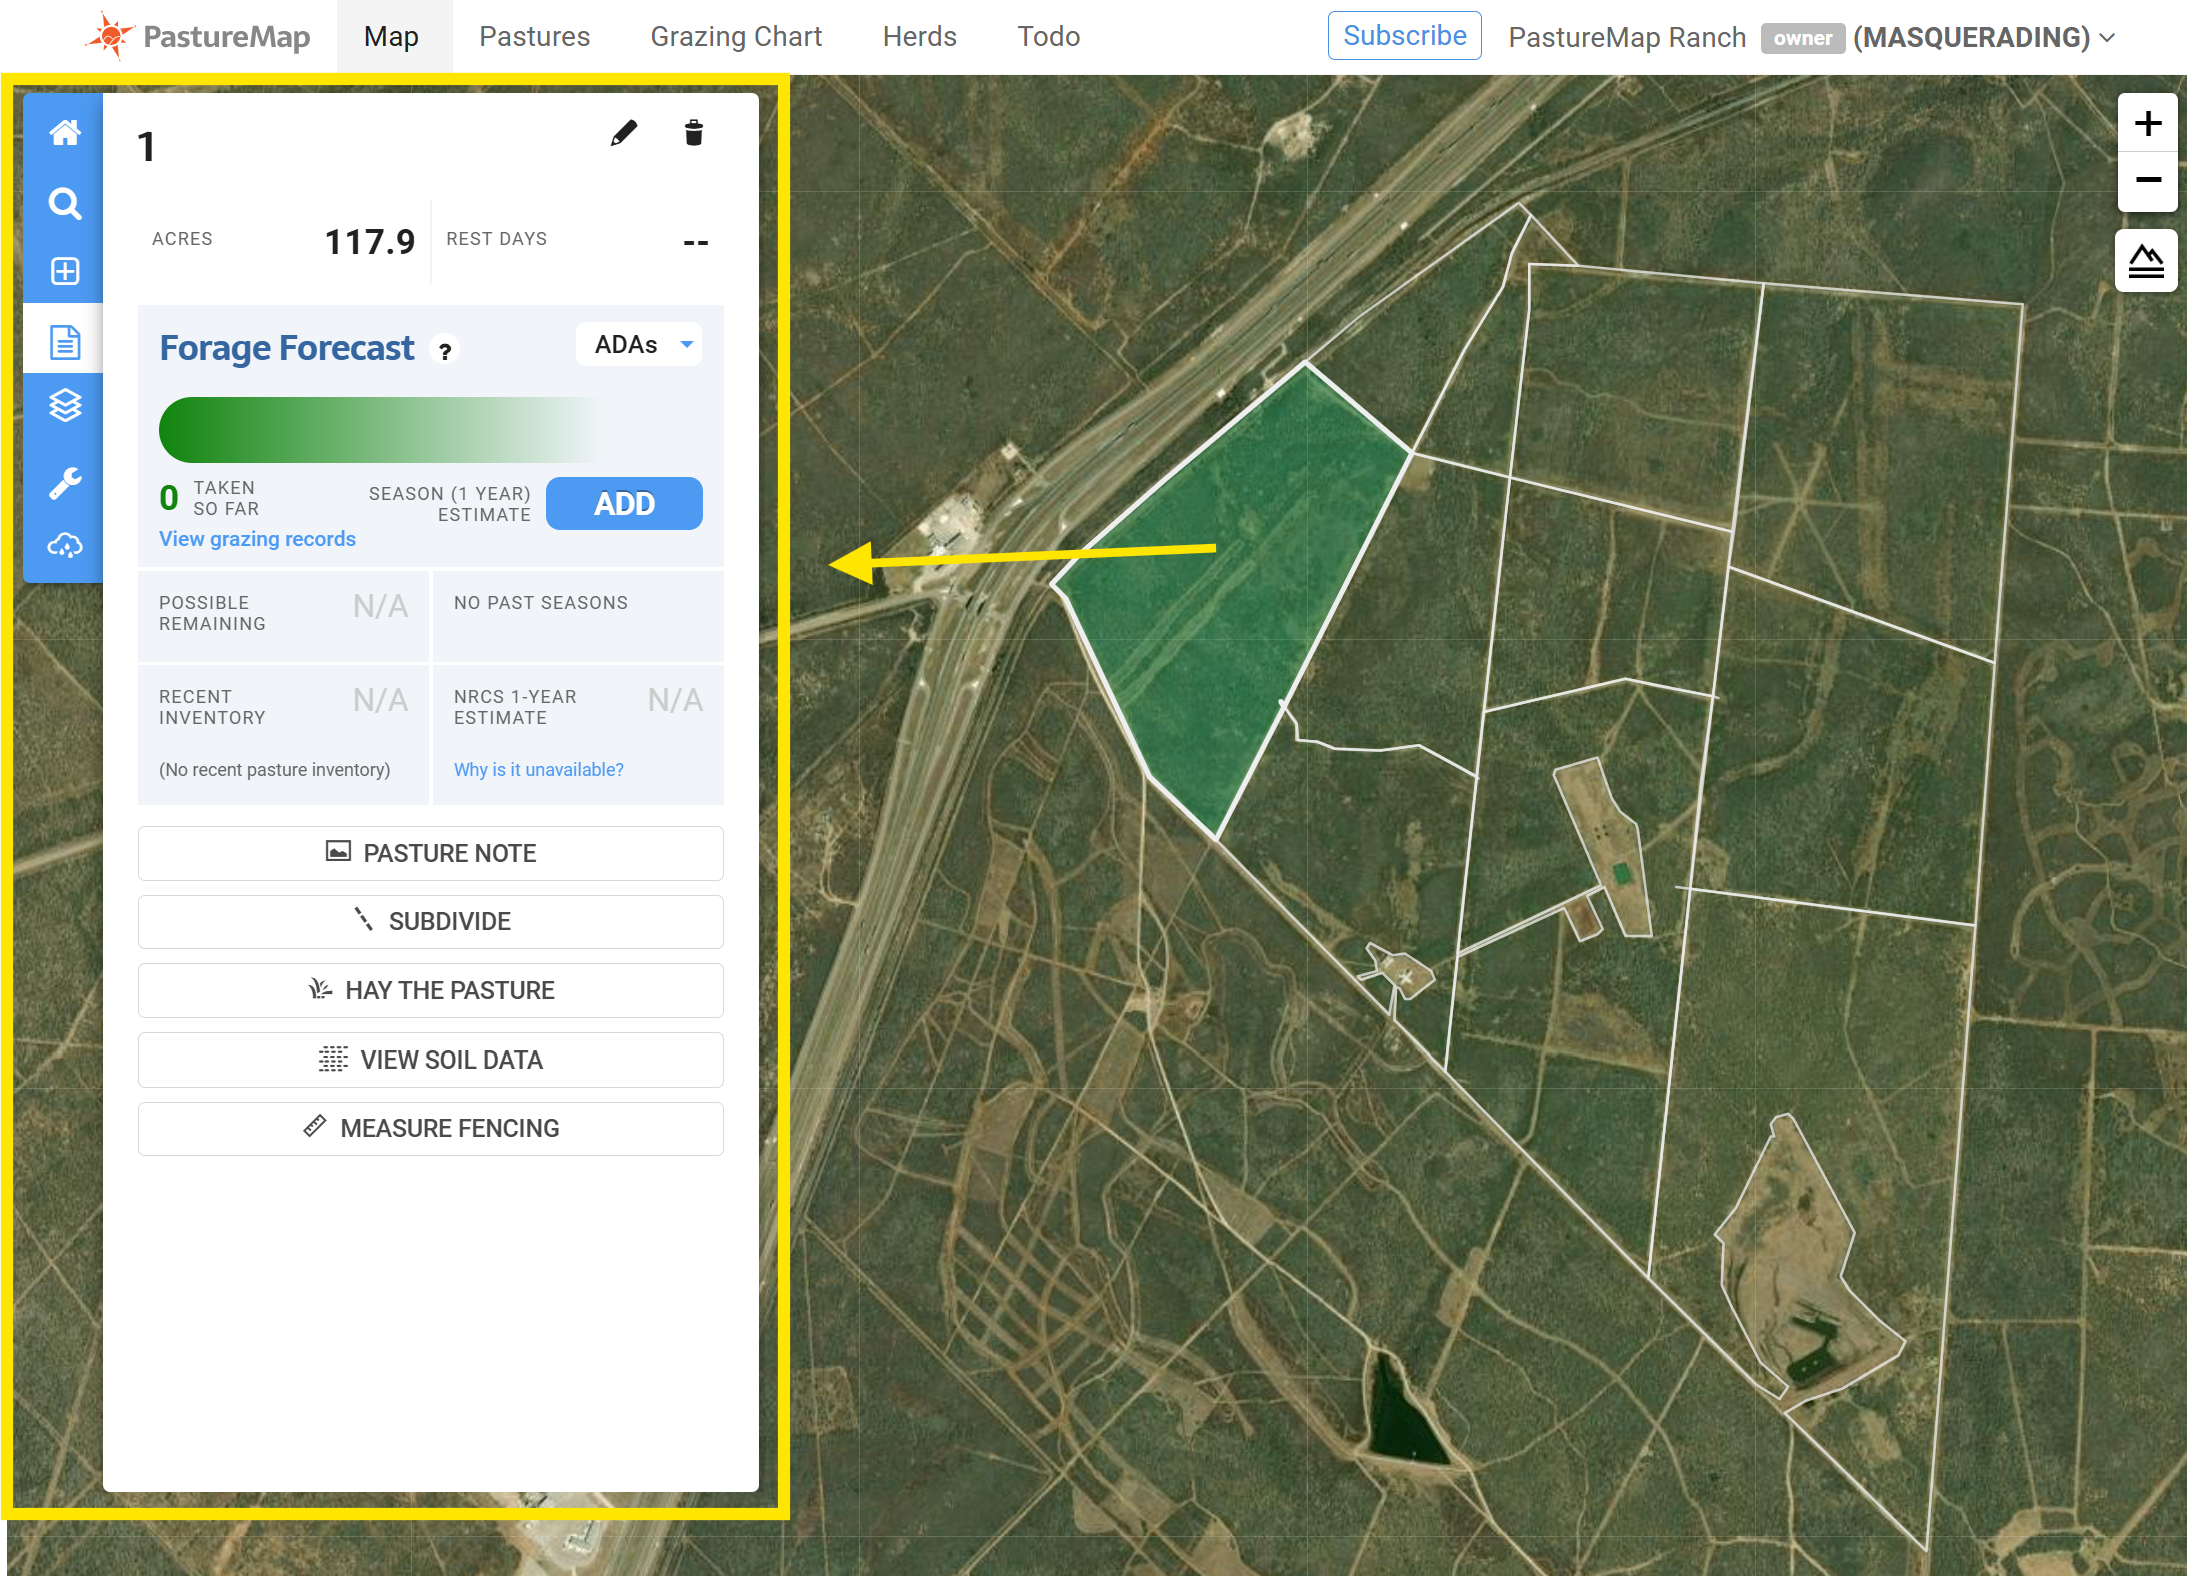This screenshot has width=2187, height=1576.
Task: Open the Grazing Chart tab
Action: pyautogui.click(x=736, y=37)
